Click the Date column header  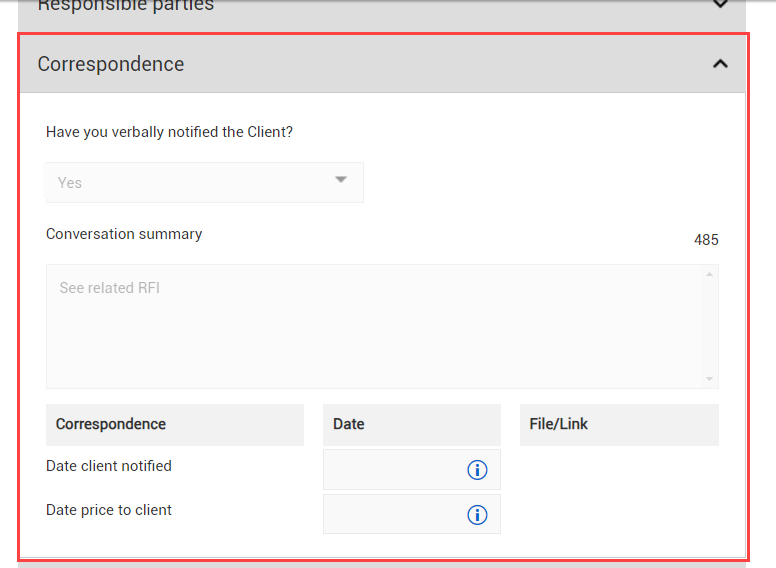tap(349, 424)
